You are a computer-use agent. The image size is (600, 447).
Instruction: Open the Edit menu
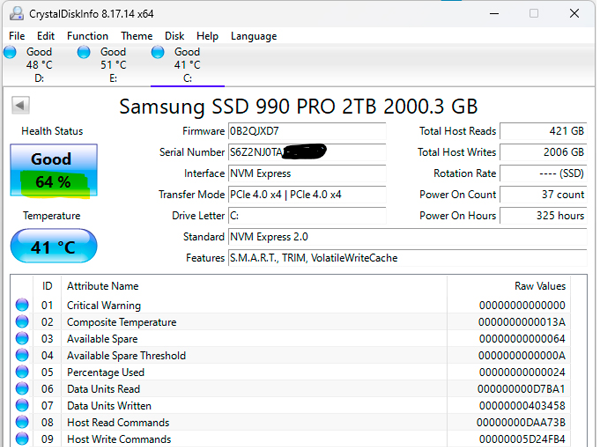46,36
